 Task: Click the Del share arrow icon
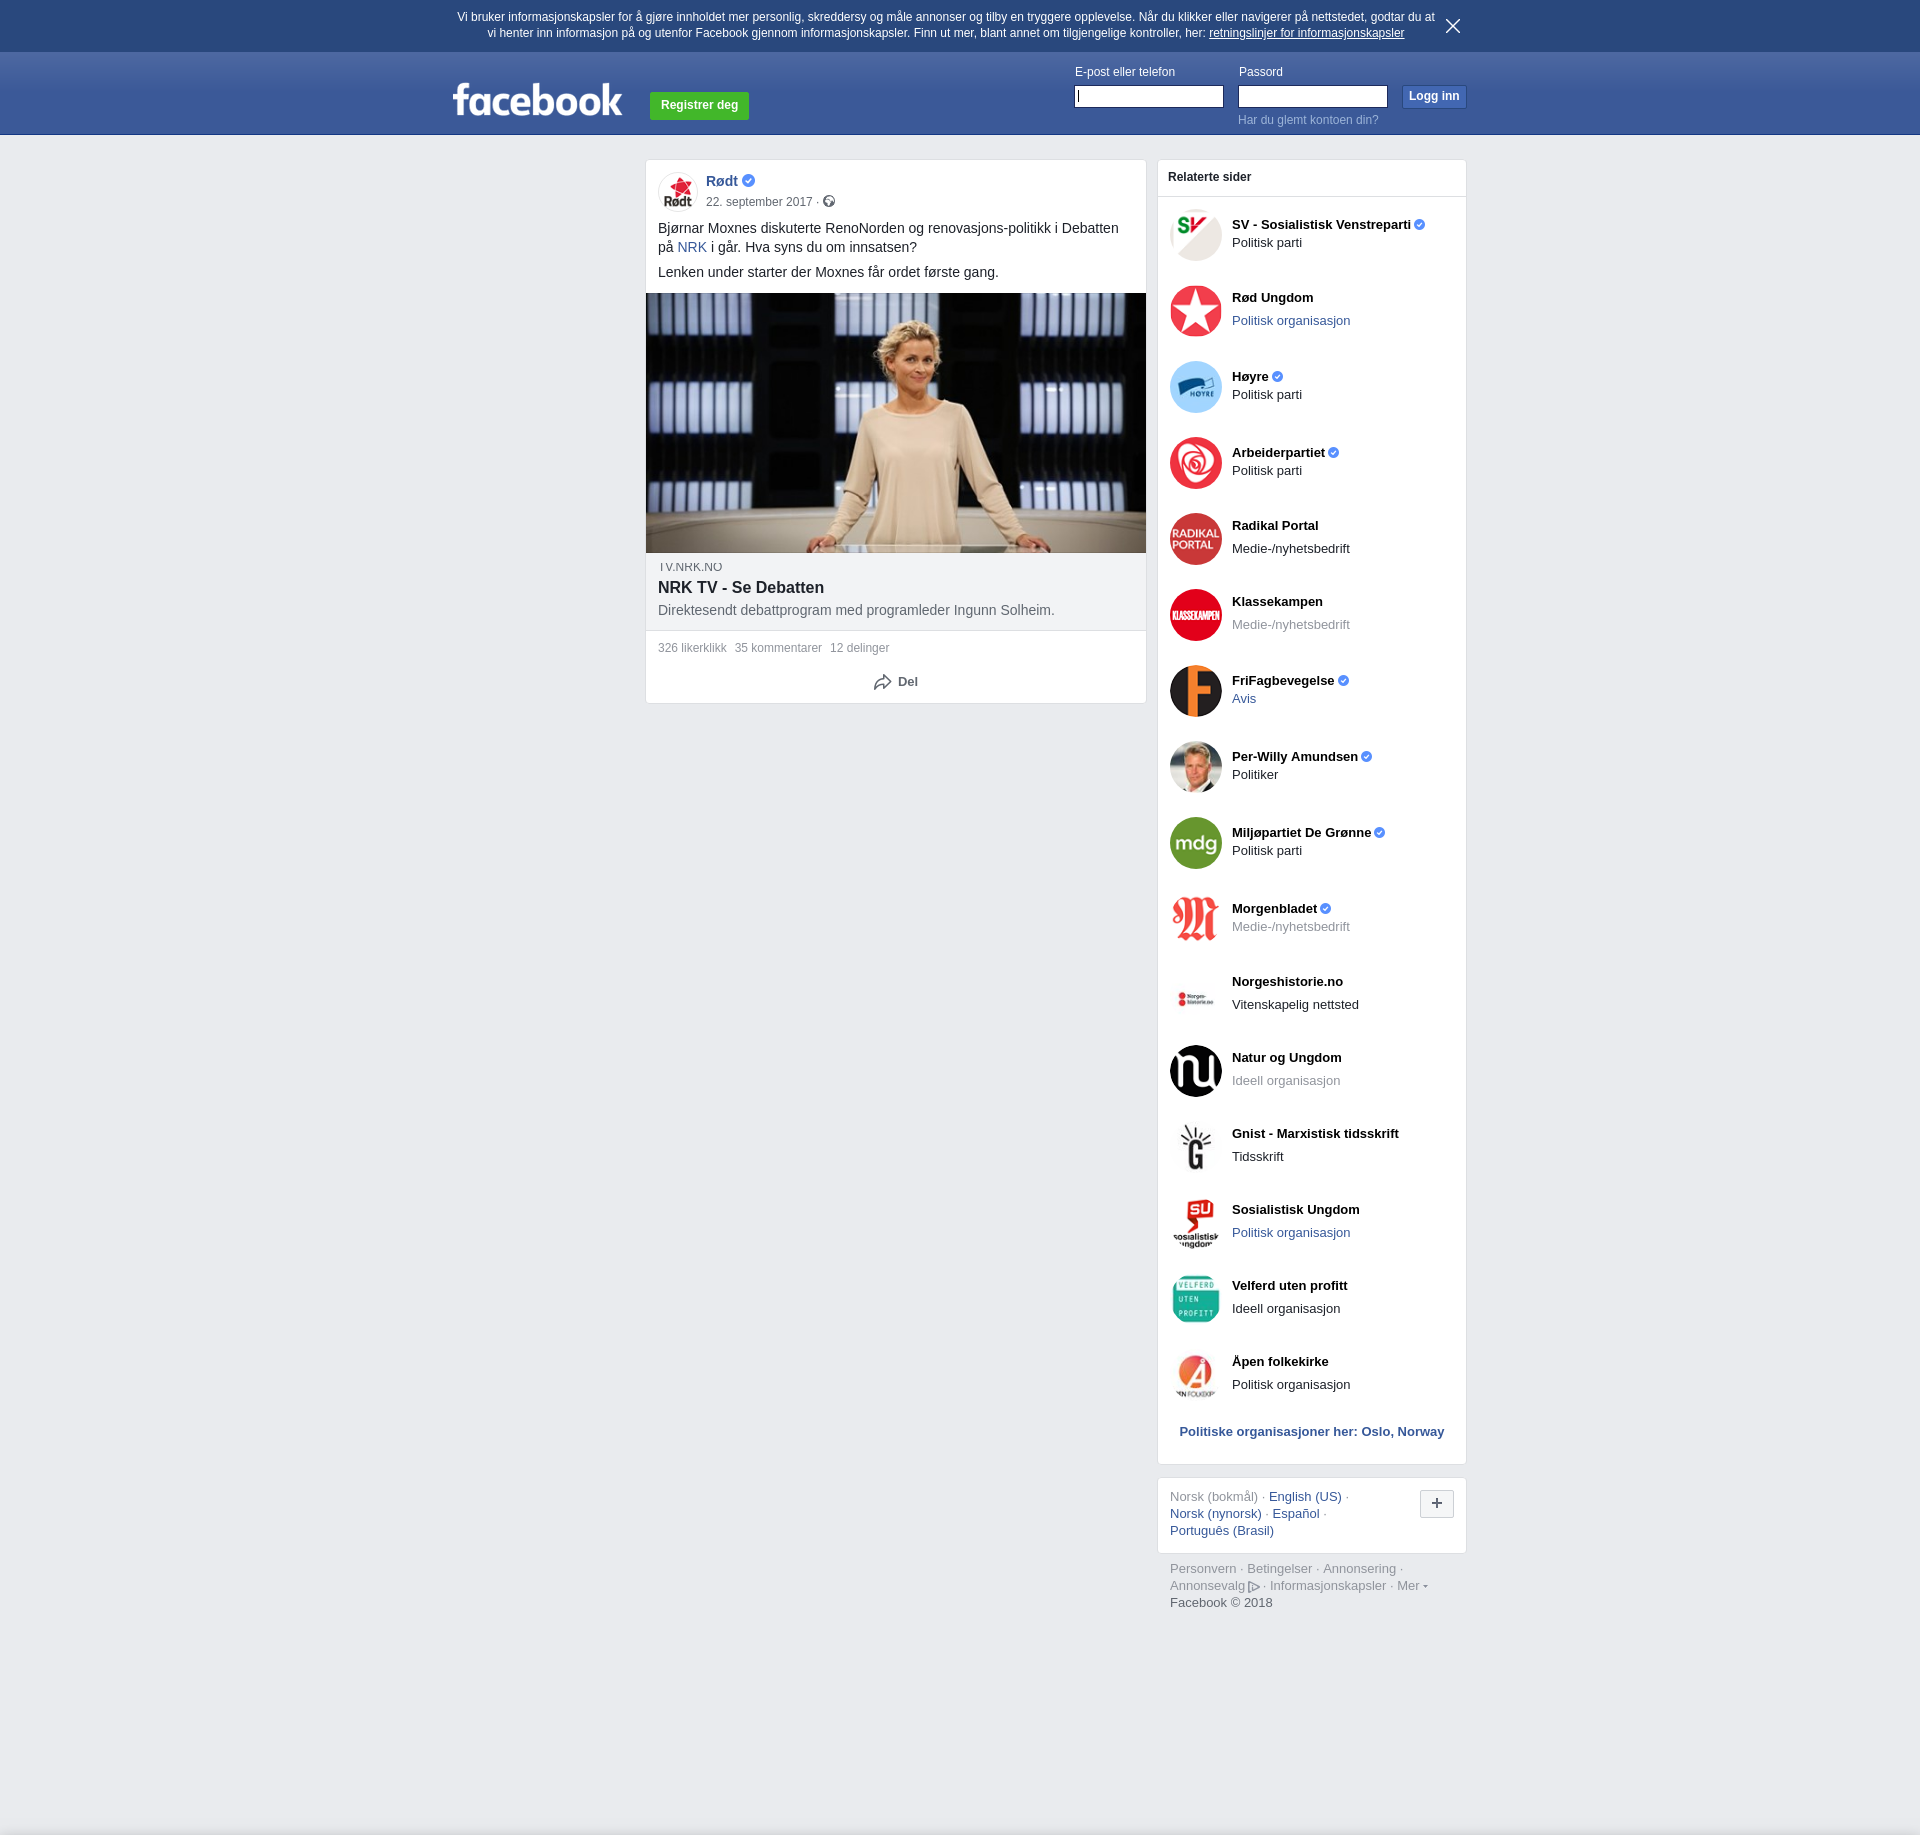(x=882, y=682)
